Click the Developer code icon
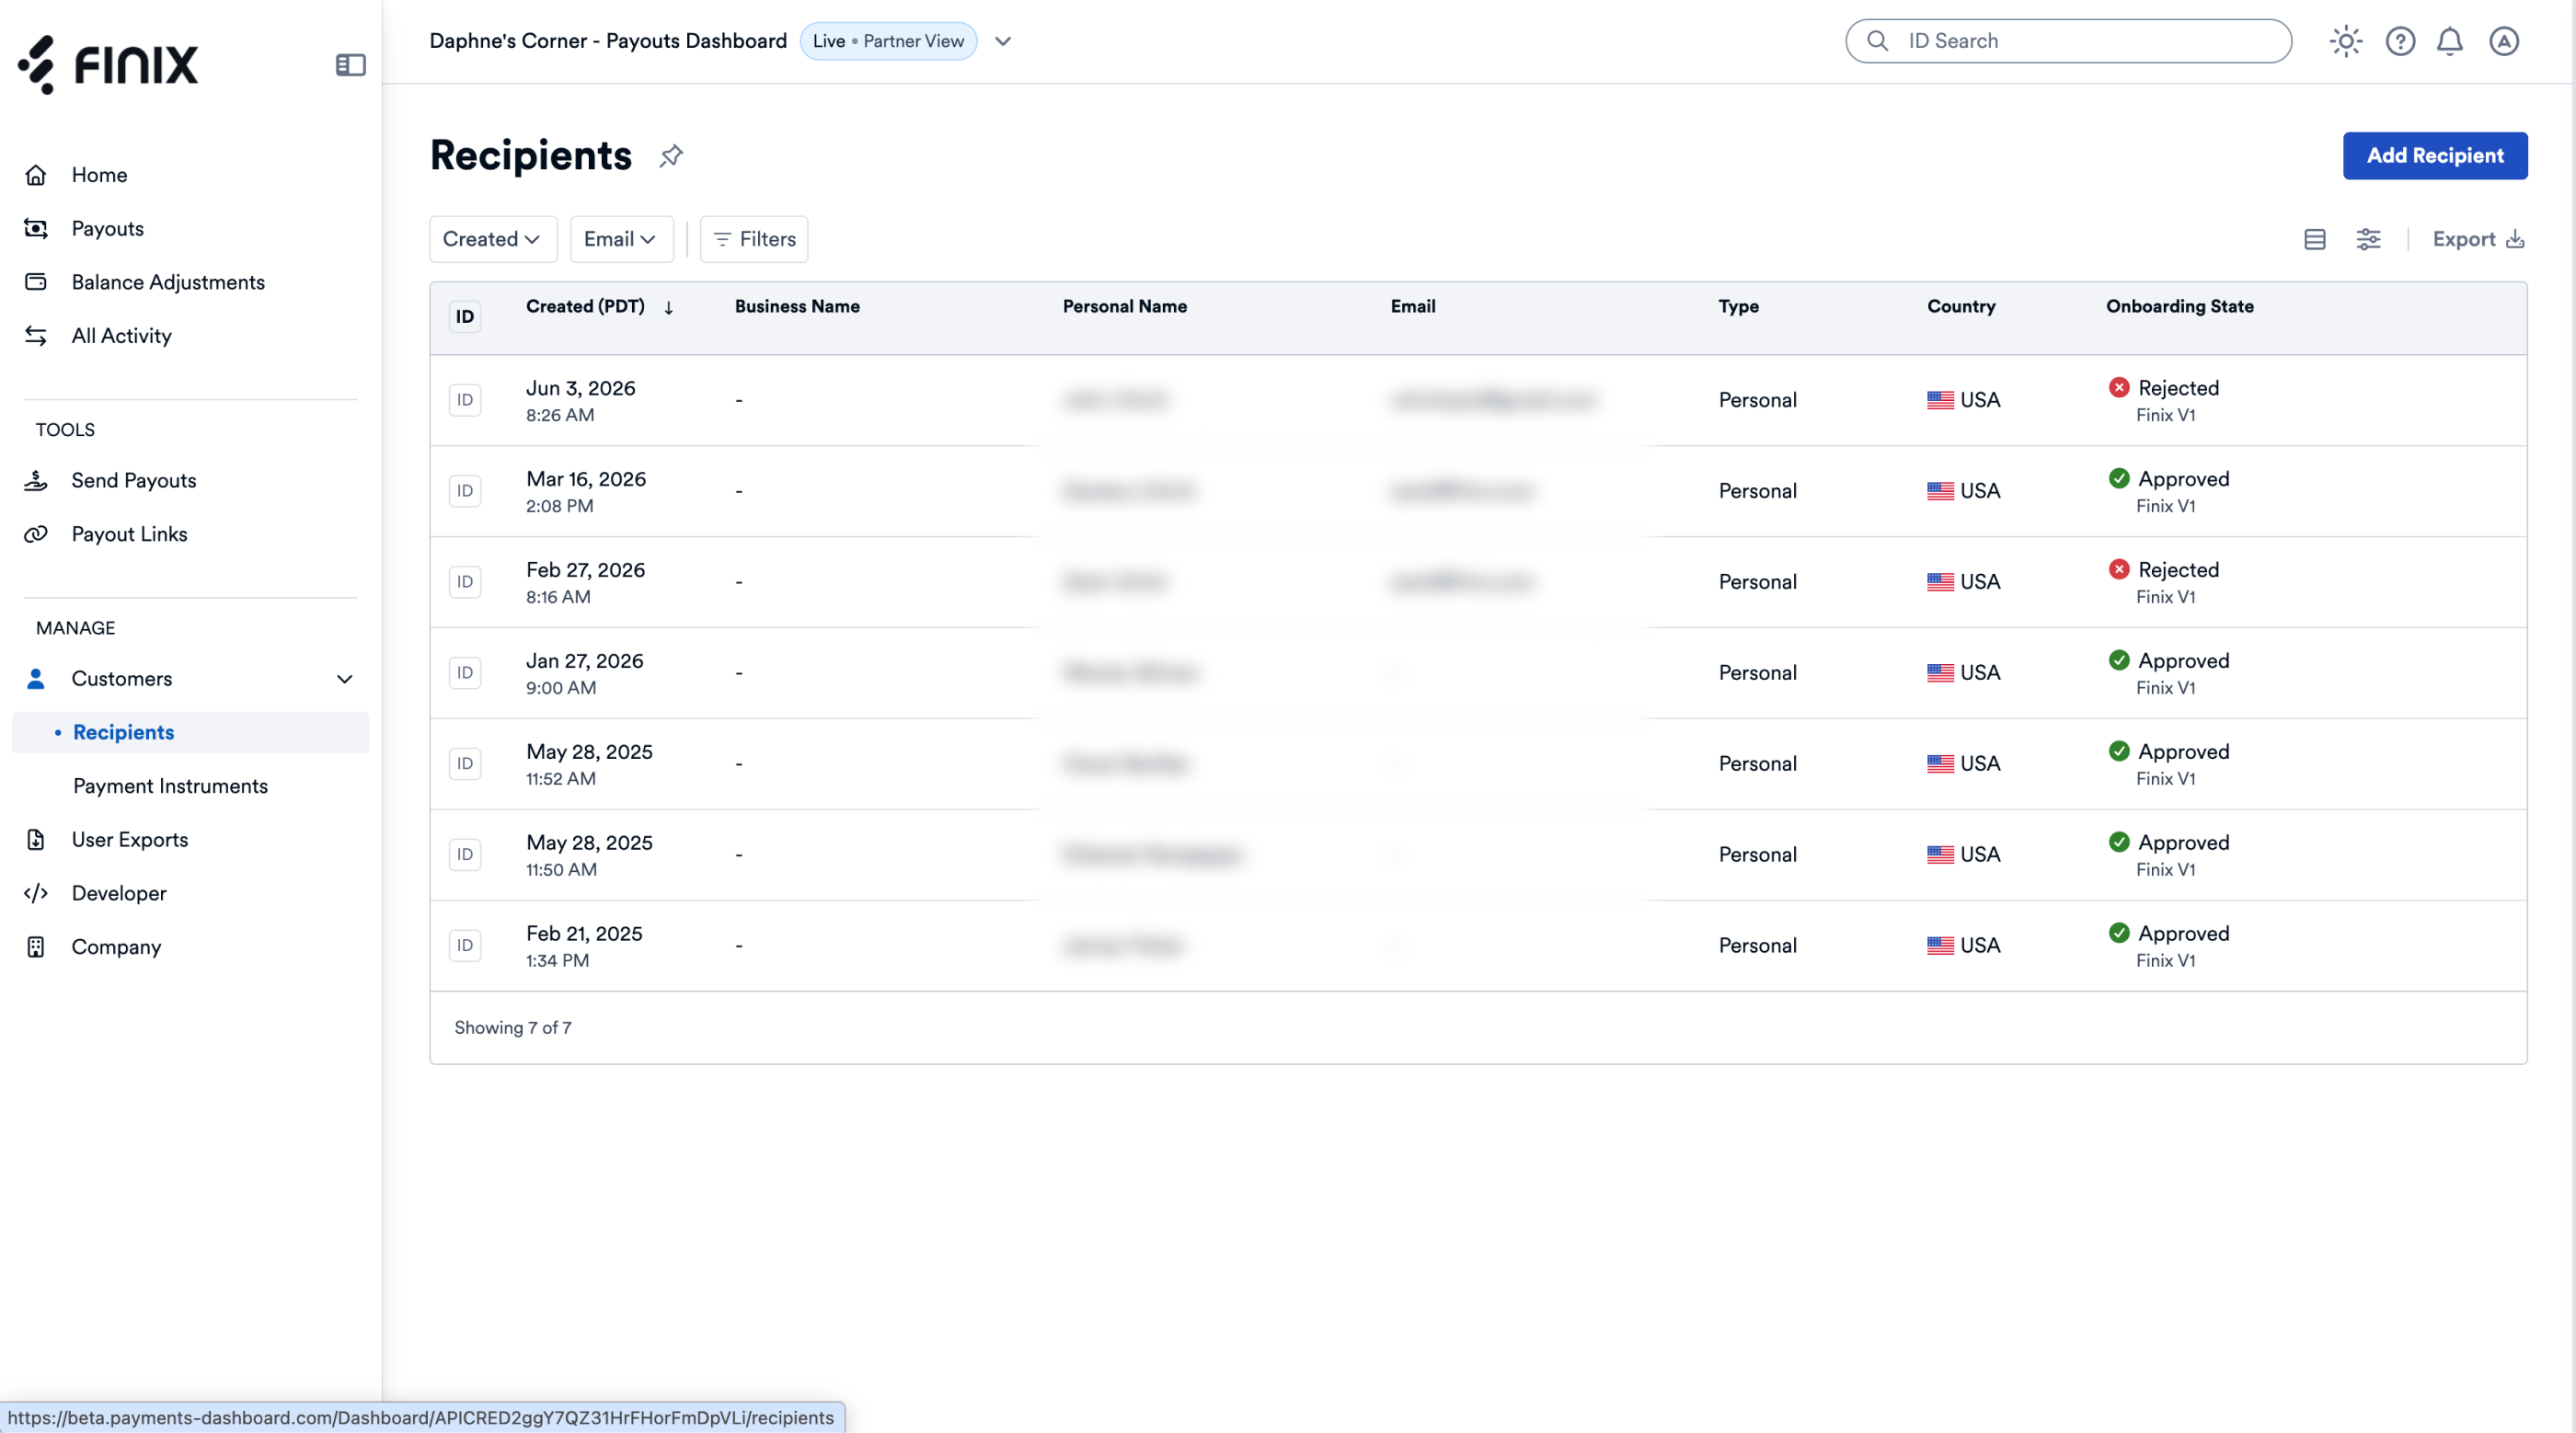 click(x=36, y=894)
